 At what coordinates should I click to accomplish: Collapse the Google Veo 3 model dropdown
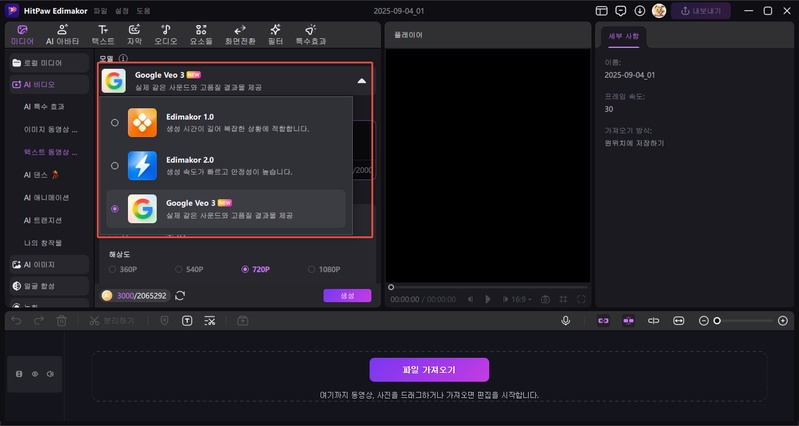361,81
